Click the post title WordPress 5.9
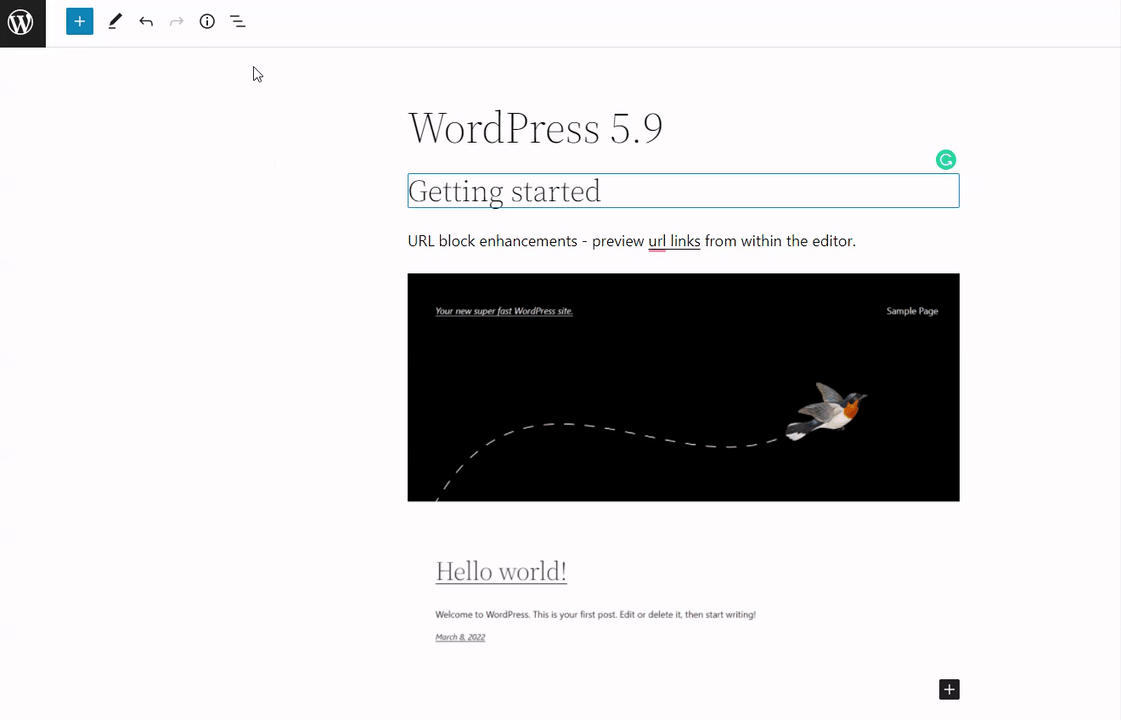The height and width of the screenshot is (720, 1121). (x=535, y=129)
